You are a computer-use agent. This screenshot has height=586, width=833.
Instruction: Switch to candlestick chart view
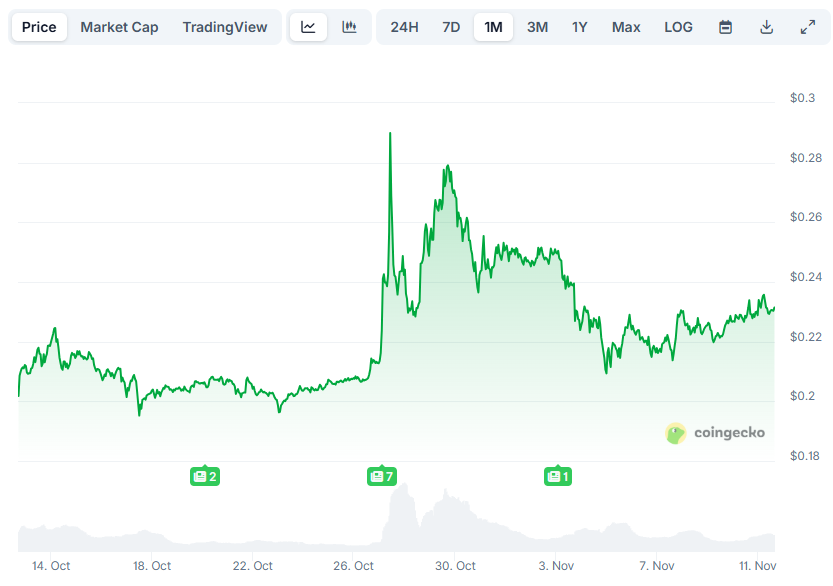coord(348,27)
